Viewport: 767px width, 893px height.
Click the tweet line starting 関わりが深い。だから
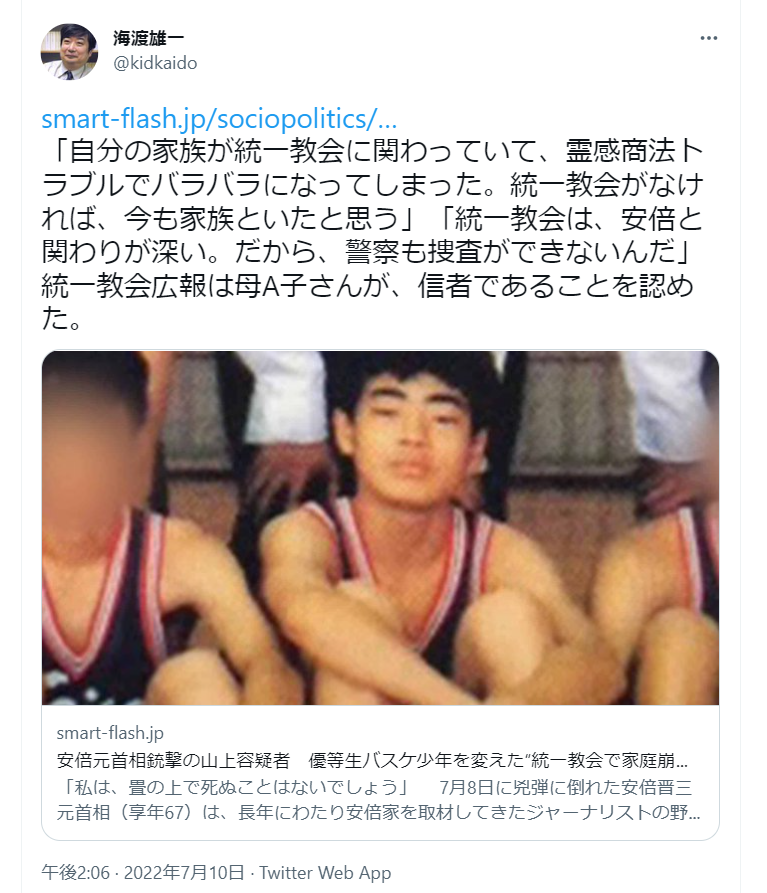click(x=366, y=251)
